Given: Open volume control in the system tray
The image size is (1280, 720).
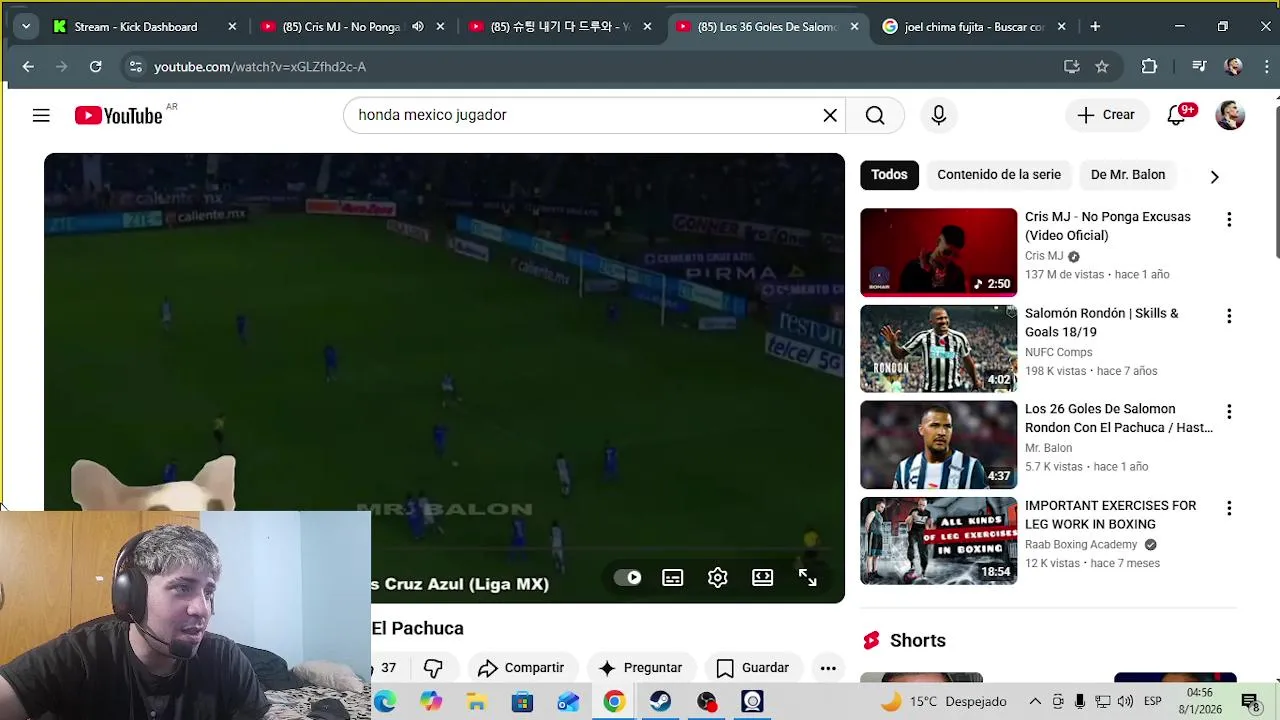Looking at the screenshot, I should (1125, 702).
